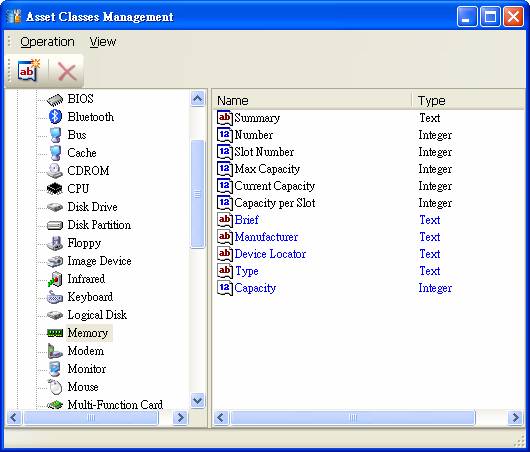This screenshot has width=530, height=452.
Task: Select the Mouse icon in the tree
Action: (x=55, y=387)
